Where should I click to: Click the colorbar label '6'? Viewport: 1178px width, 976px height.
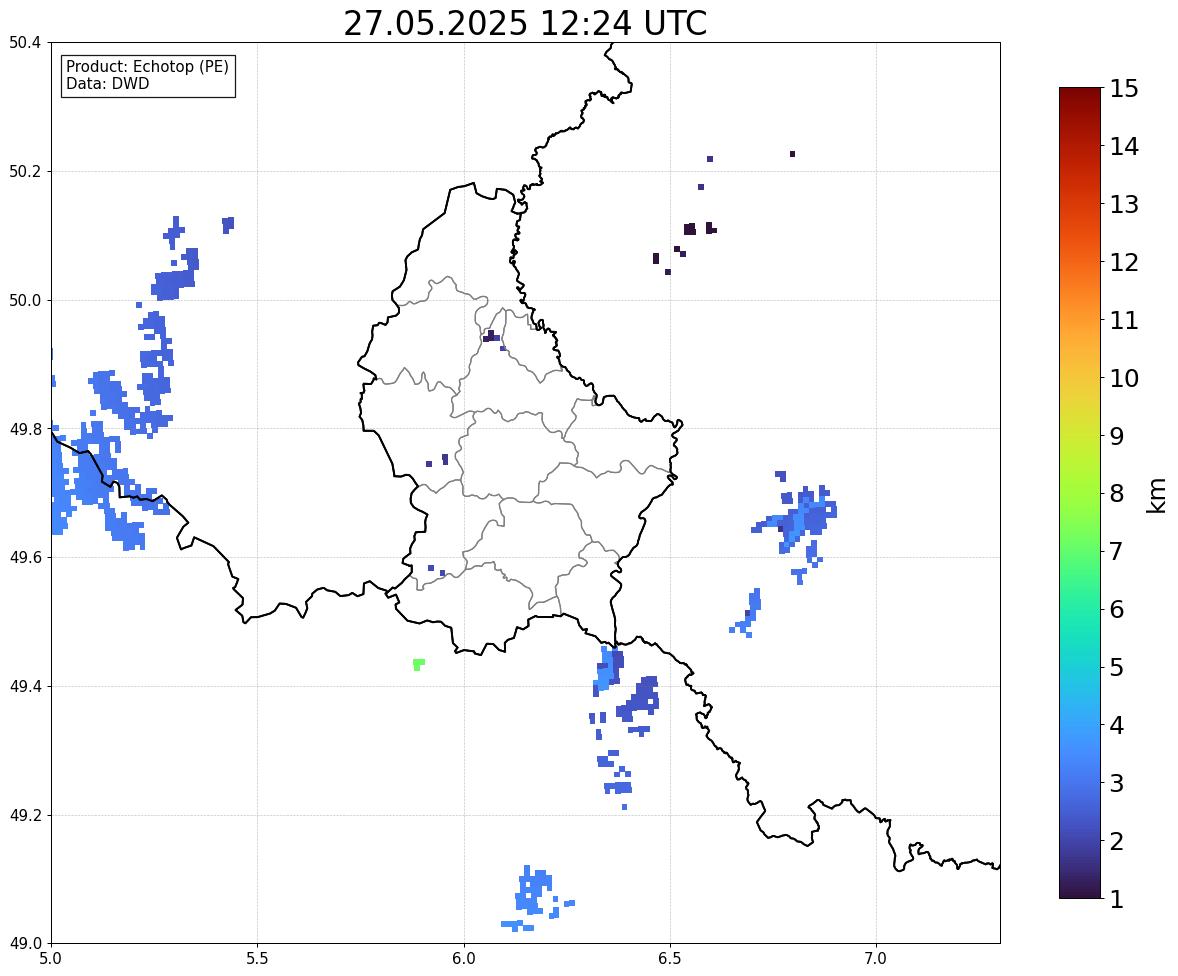1117,609
